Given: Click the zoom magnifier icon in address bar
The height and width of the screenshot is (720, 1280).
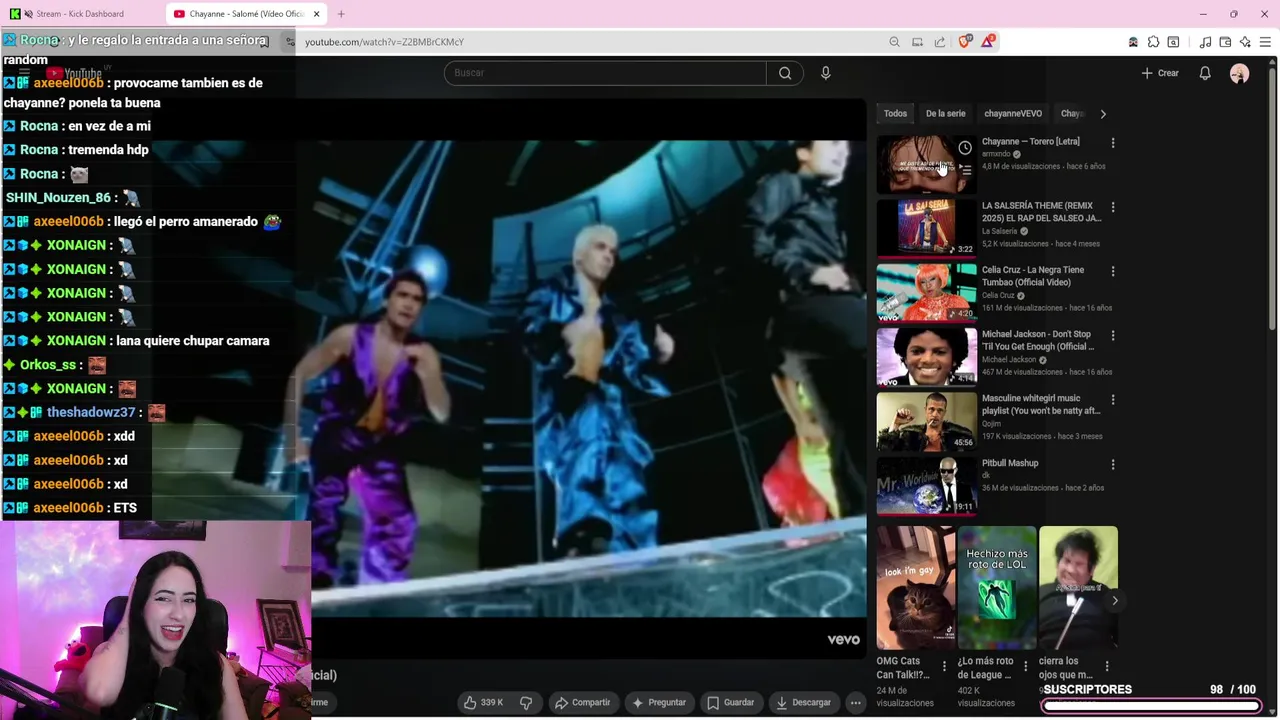Looking at the screenshot, I should coord(894,42).
